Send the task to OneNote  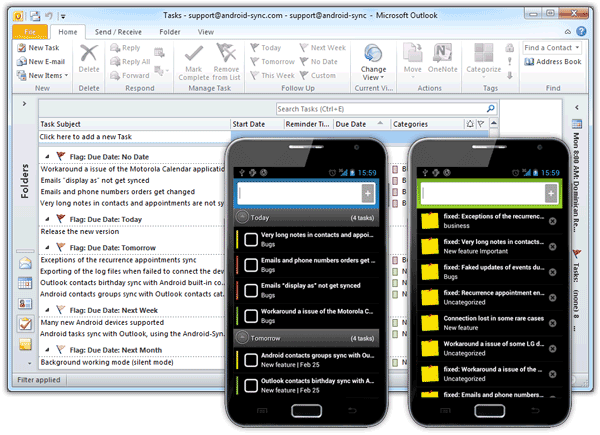pos(442,58)
